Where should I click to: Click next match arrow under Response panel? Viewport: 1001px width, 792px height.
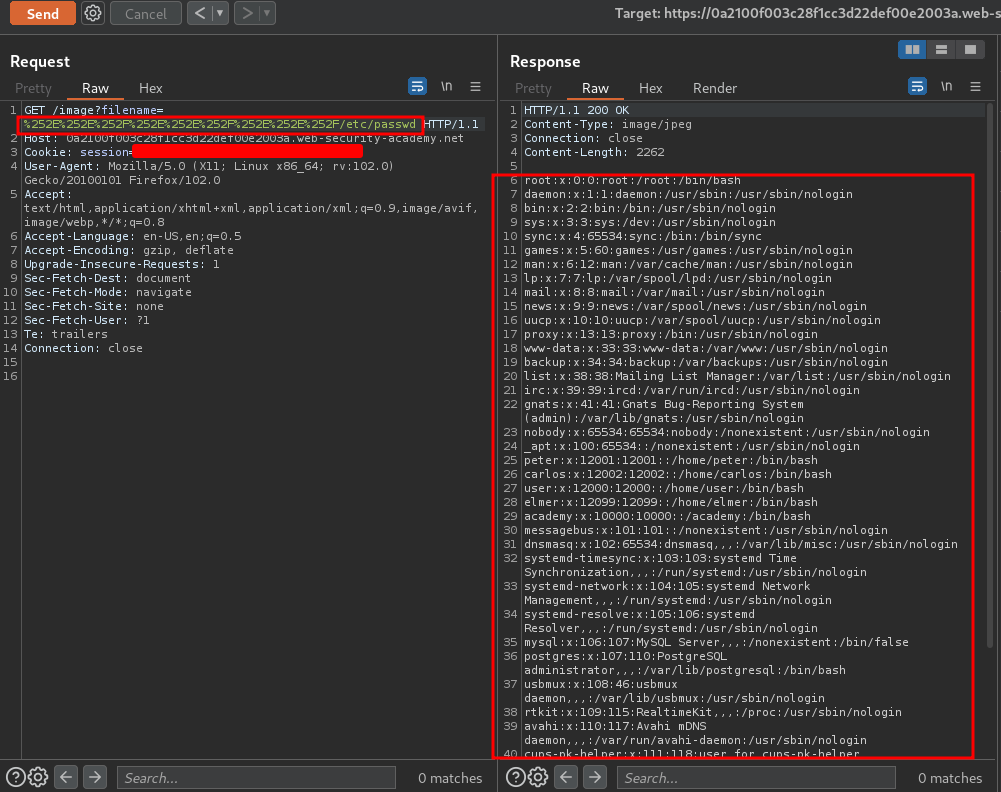coord(595,777)
